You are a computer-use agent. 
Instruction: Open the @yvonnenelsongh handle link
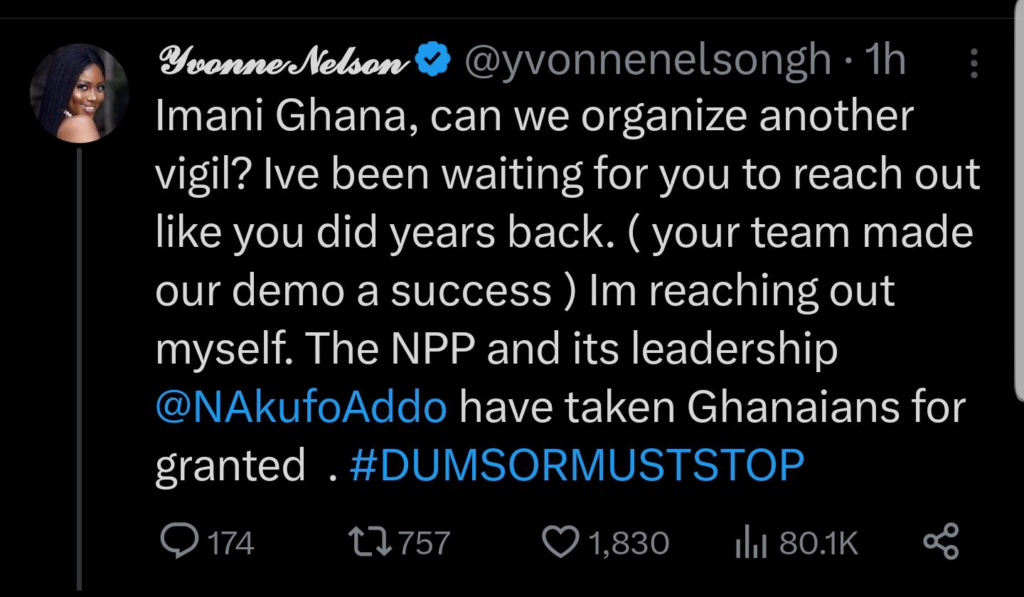pyautogui.click(x=645, y=63)
